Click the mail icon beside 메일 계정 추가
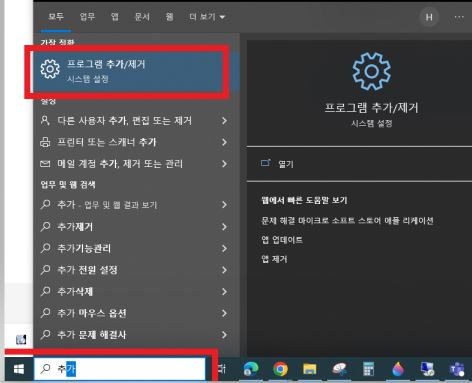 point(45,164)
